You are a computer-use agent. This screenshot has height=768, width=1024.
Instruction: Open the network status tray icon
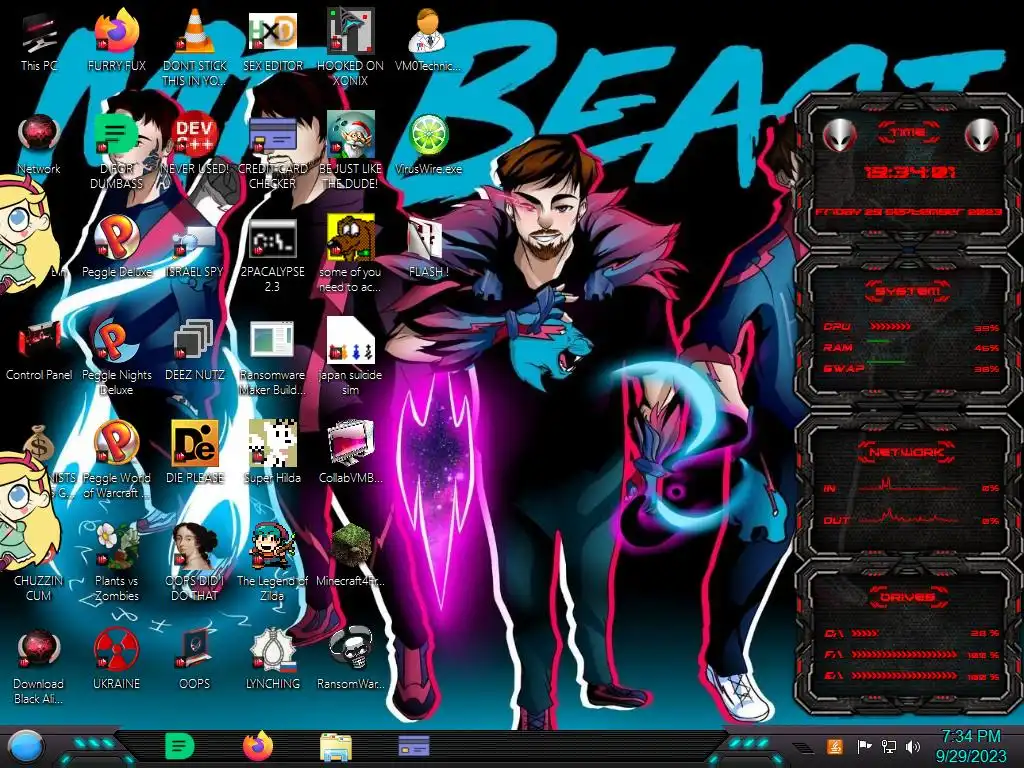pyautogui.click(x=888, y=746)
